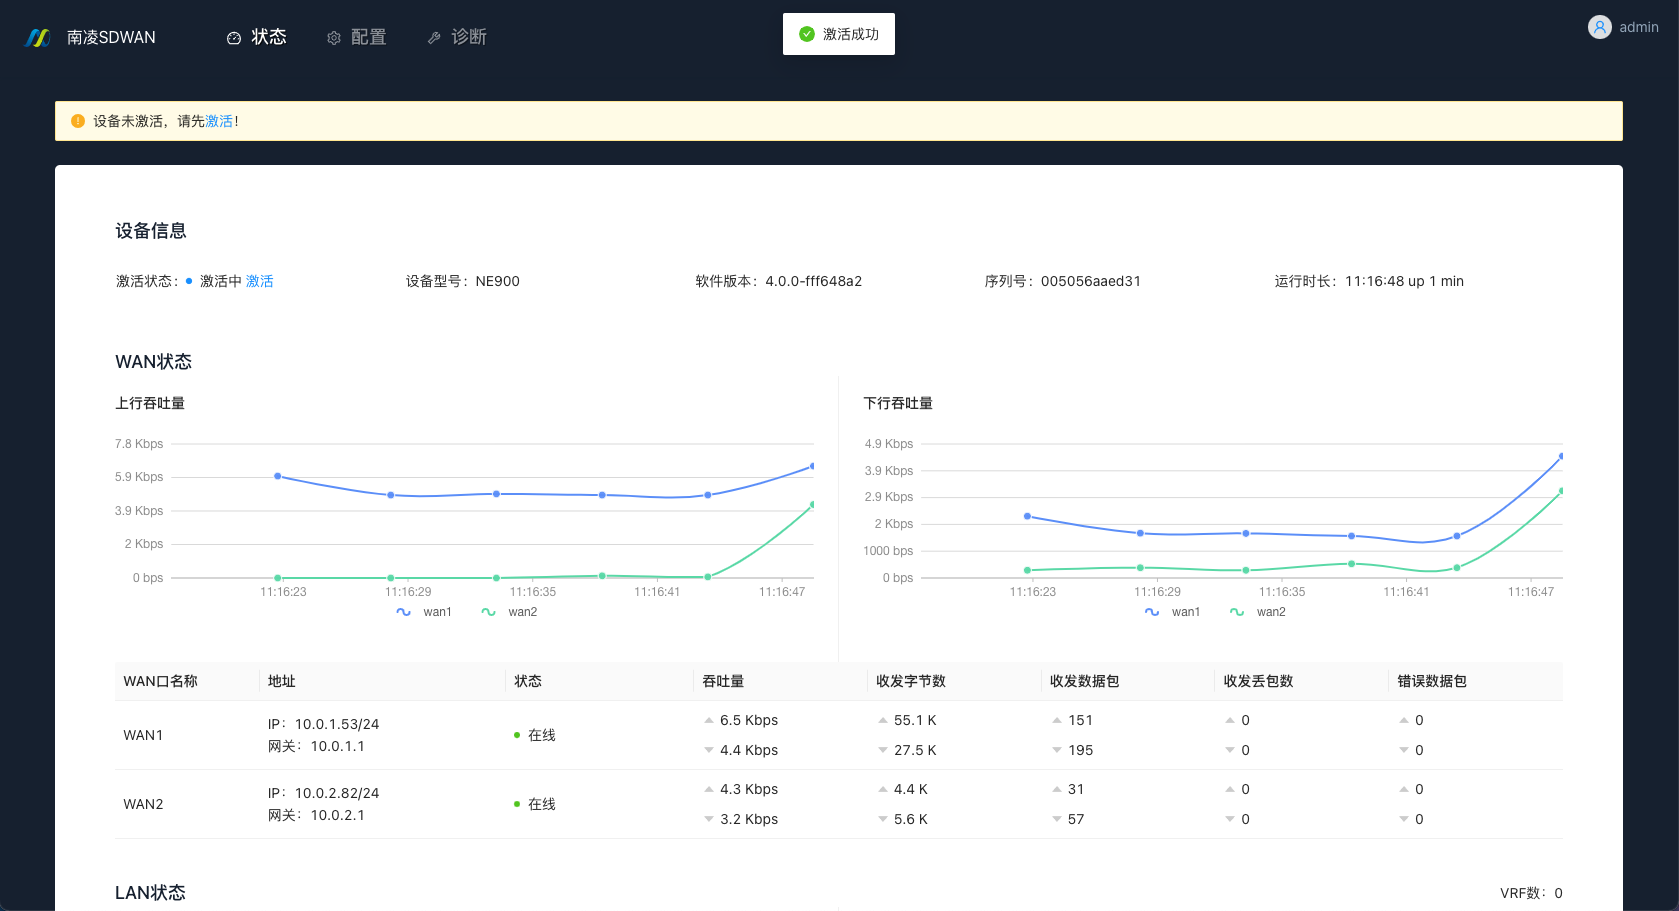Click the dashboard icon beside 状态
The height and width of the screenshot is (911, 1679).
(x=234, y=38)
